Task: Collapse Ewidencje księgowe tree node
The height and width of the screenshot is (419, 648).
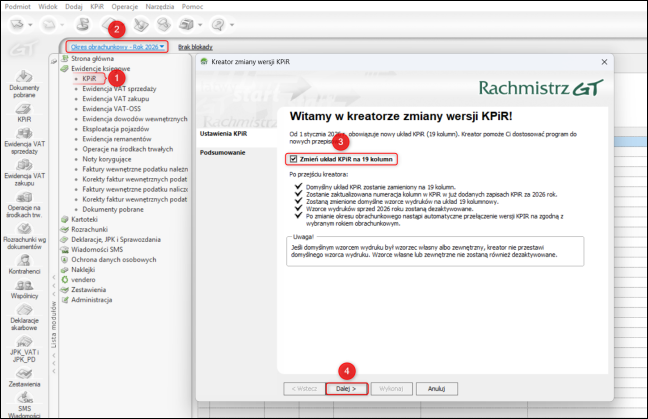Action: point(64,69)
